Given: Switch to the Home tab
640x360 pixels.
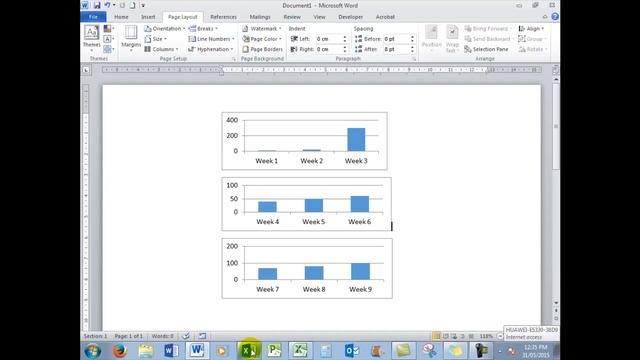Looking at the screenshot, I should 121,17.
